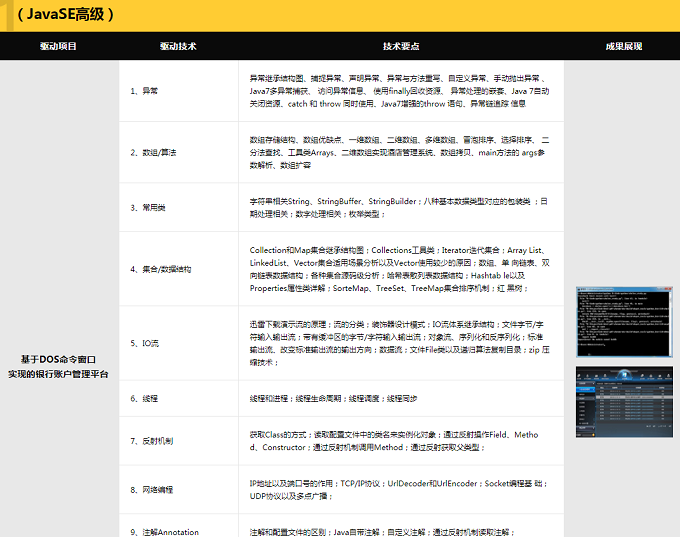This screenshot has width=680, height=537.
Task: Click the 技术要点 column header
Action: click(401, 46)
